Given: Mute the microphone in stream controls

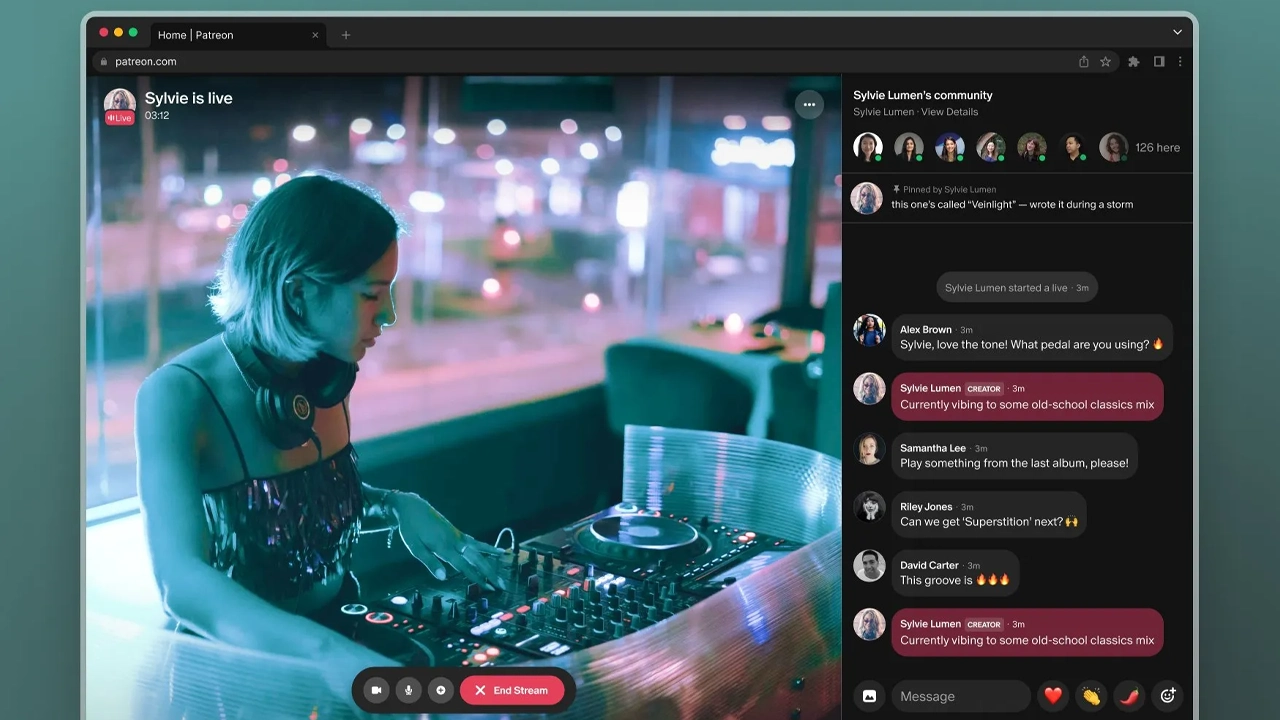Looking at the screenshot, I should (x=408, y=690).
